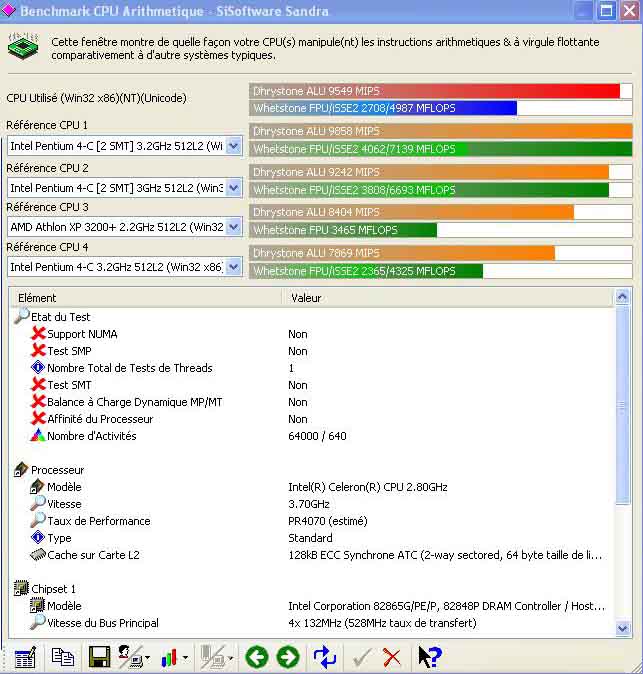Click the value Intel(R) Celeron(R) CPU 2.80GHz

click(x=367, y=487)
